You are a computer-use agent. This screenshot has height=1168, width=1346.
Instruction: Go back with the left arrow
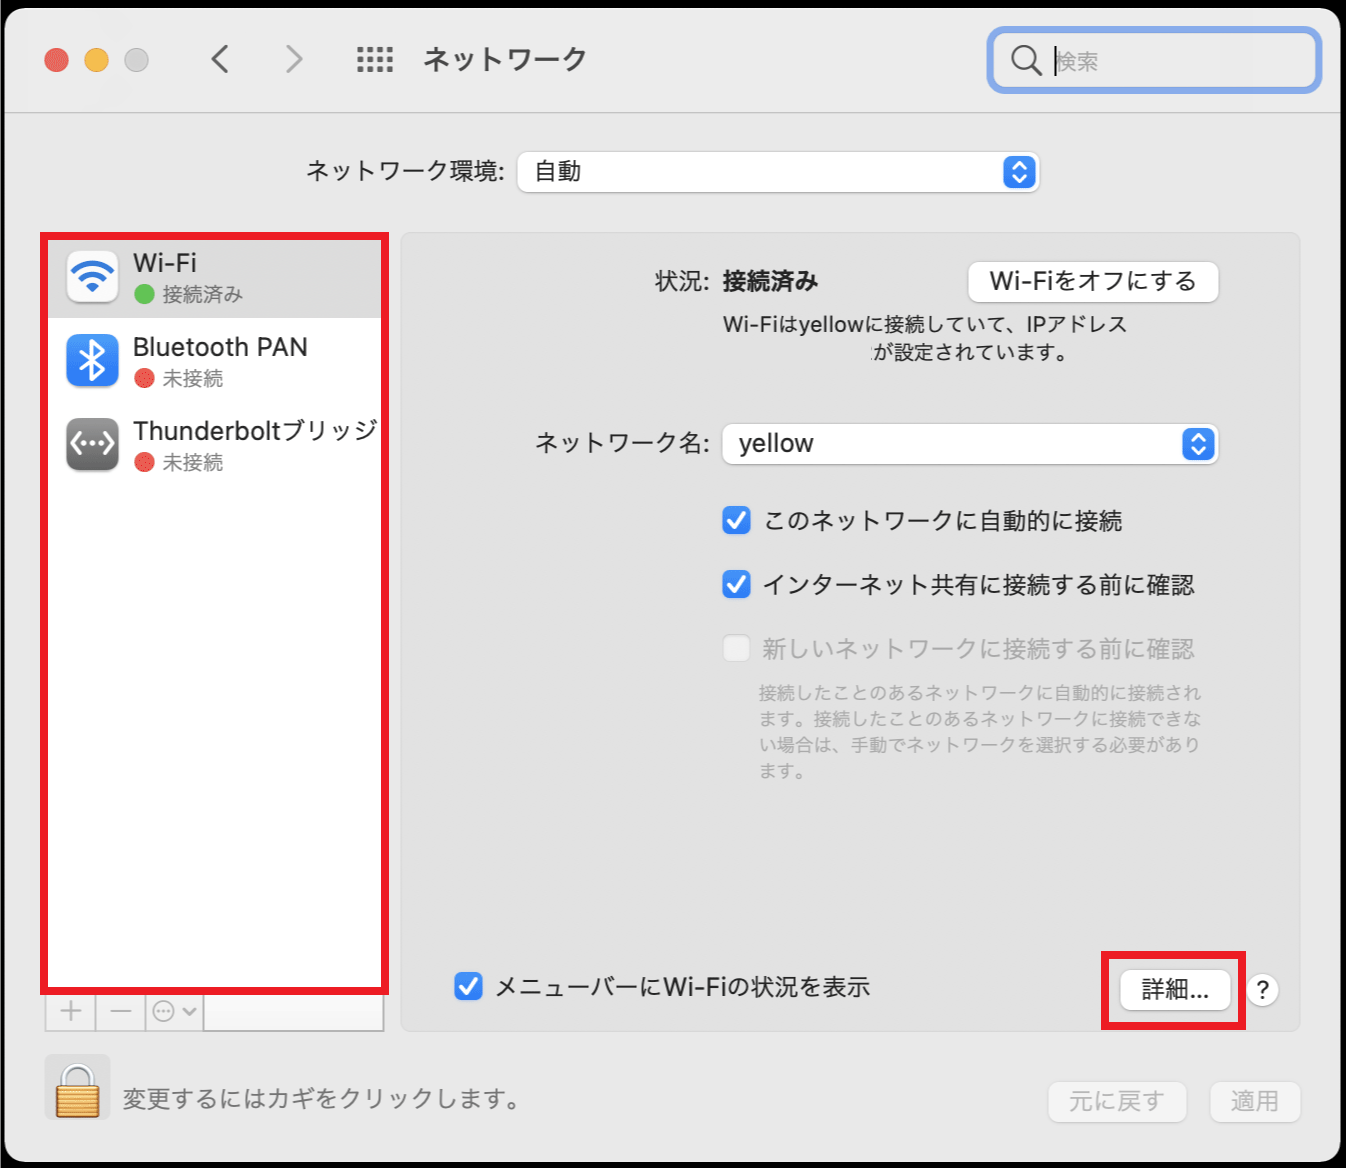point(221,60)
